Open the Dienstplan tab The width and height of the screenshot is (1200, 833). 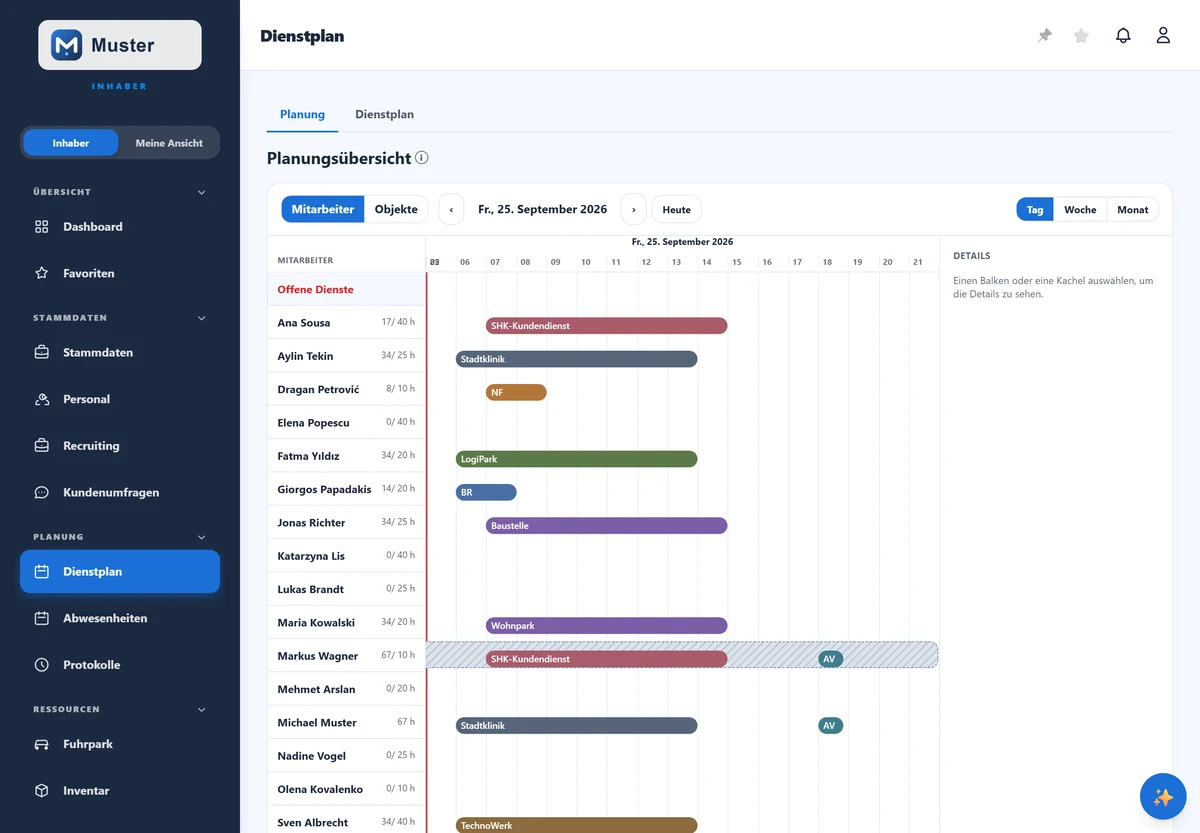pyautogui.click(x=384, y=114)
